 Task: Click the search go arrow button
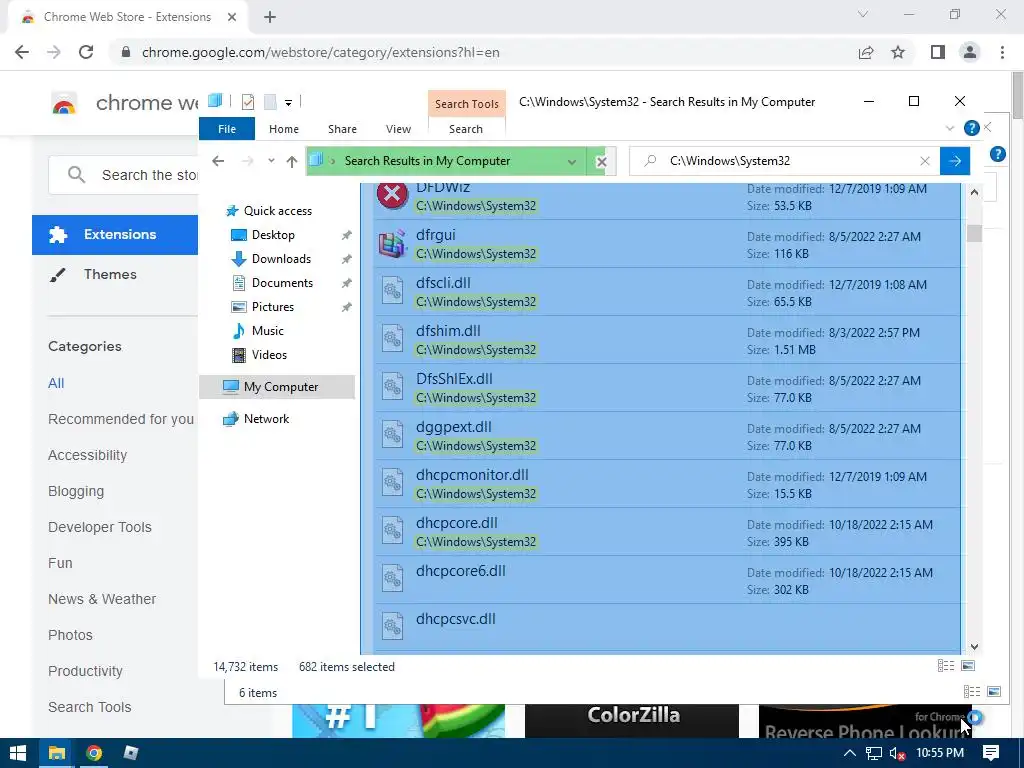pyautogui.click(x=955, y=161)
